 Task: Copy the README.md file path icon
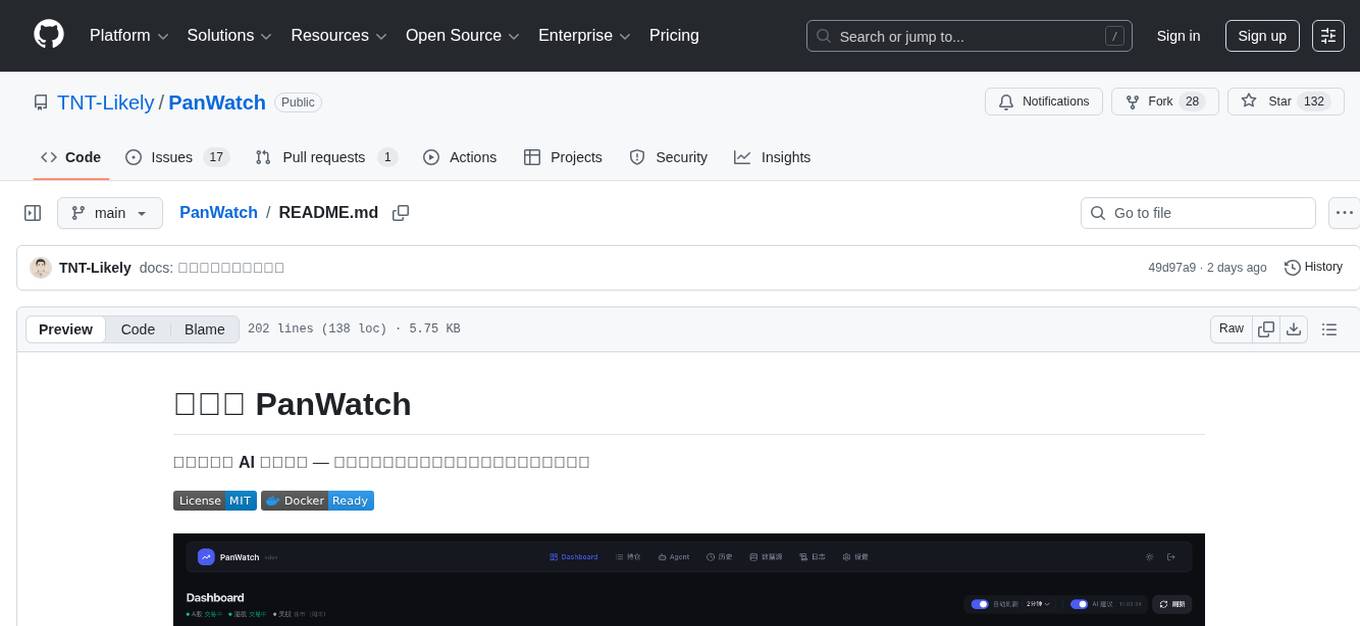pos(401,212)
